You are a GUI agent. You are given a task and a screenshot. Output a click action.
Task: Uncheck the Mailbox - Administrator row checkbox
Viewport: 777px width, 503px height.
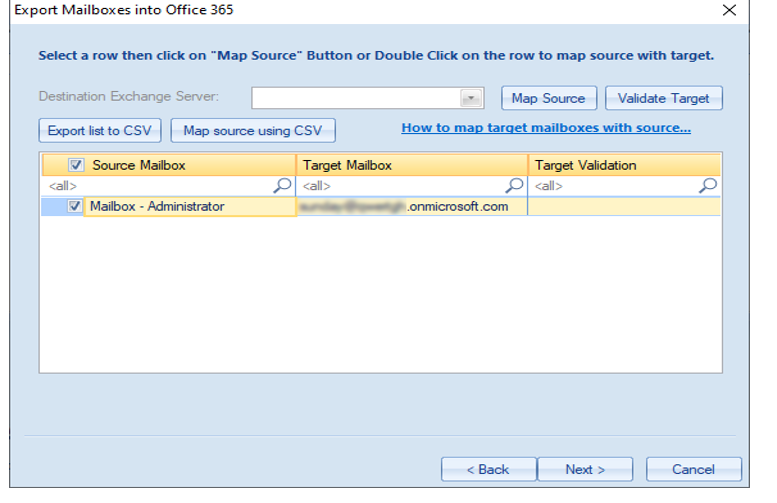[74, 206]
